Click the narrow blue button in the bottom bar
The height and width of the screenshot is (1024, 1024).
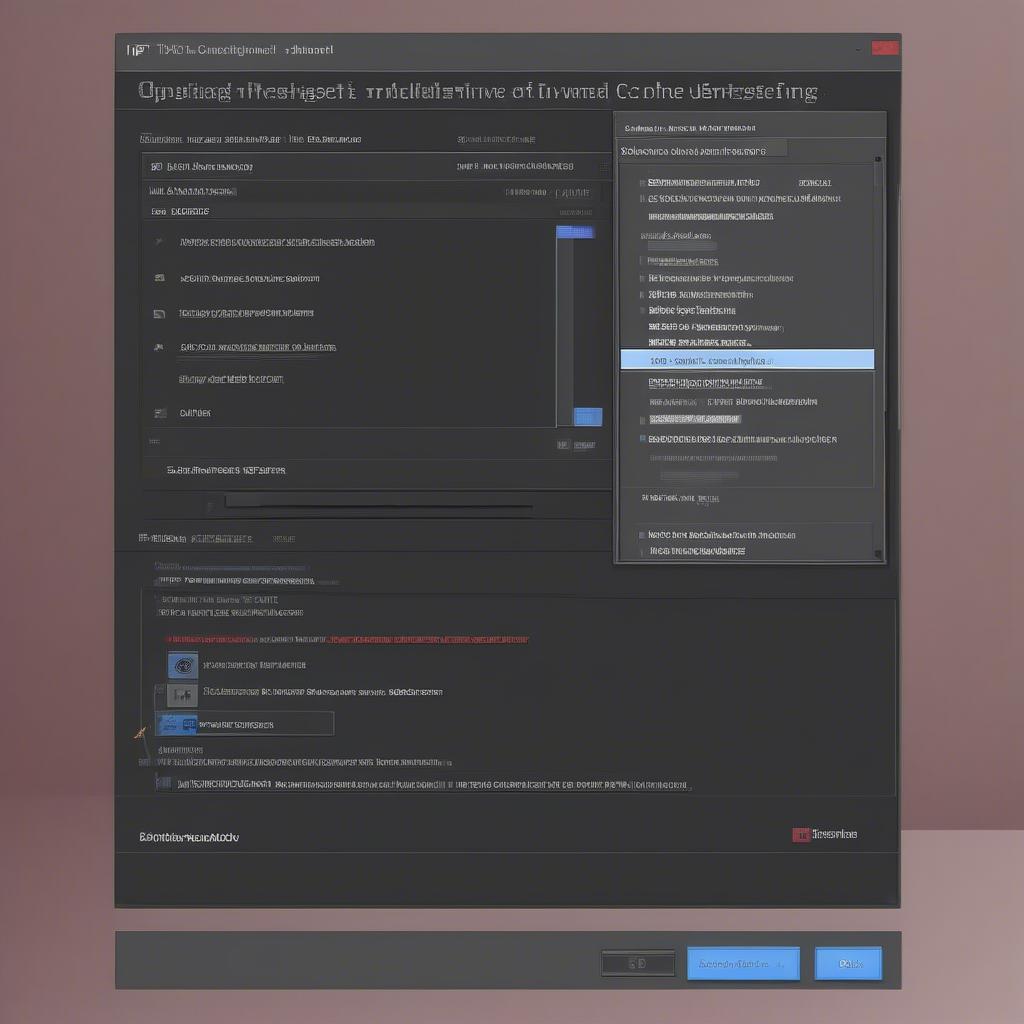pyautogui.click(x=848, y=963)
